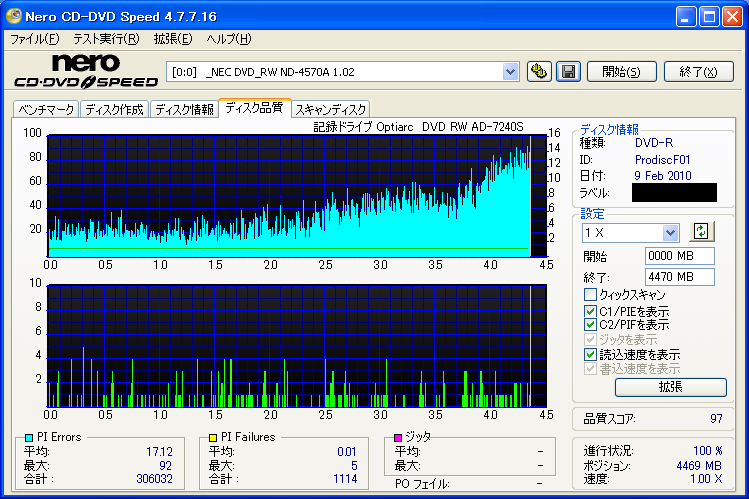Toggle the C2/PIFを表示 checkbox

pyautogui.click(x=590, y=325)
